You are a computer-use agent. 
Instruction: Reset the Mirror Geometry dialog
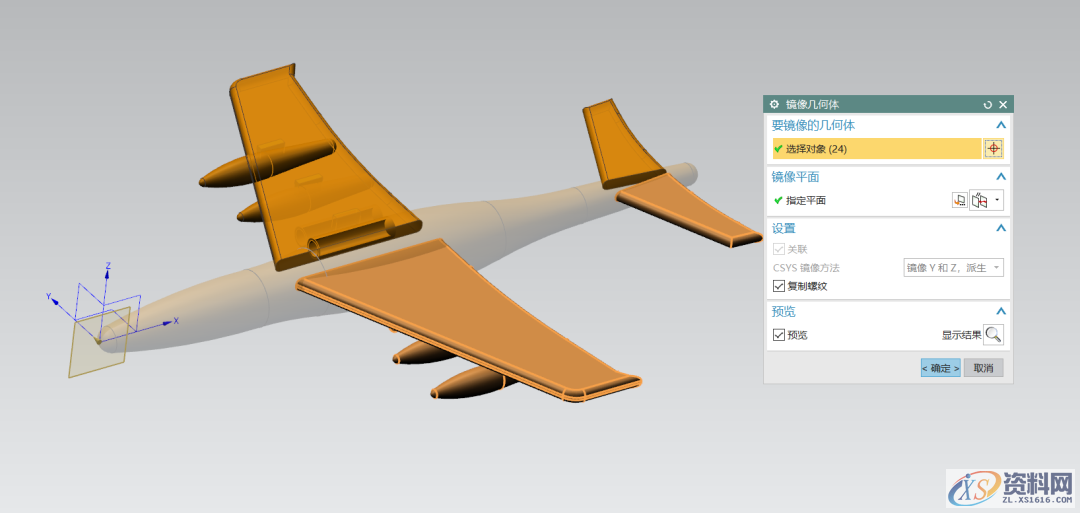[x=988, y=104]
